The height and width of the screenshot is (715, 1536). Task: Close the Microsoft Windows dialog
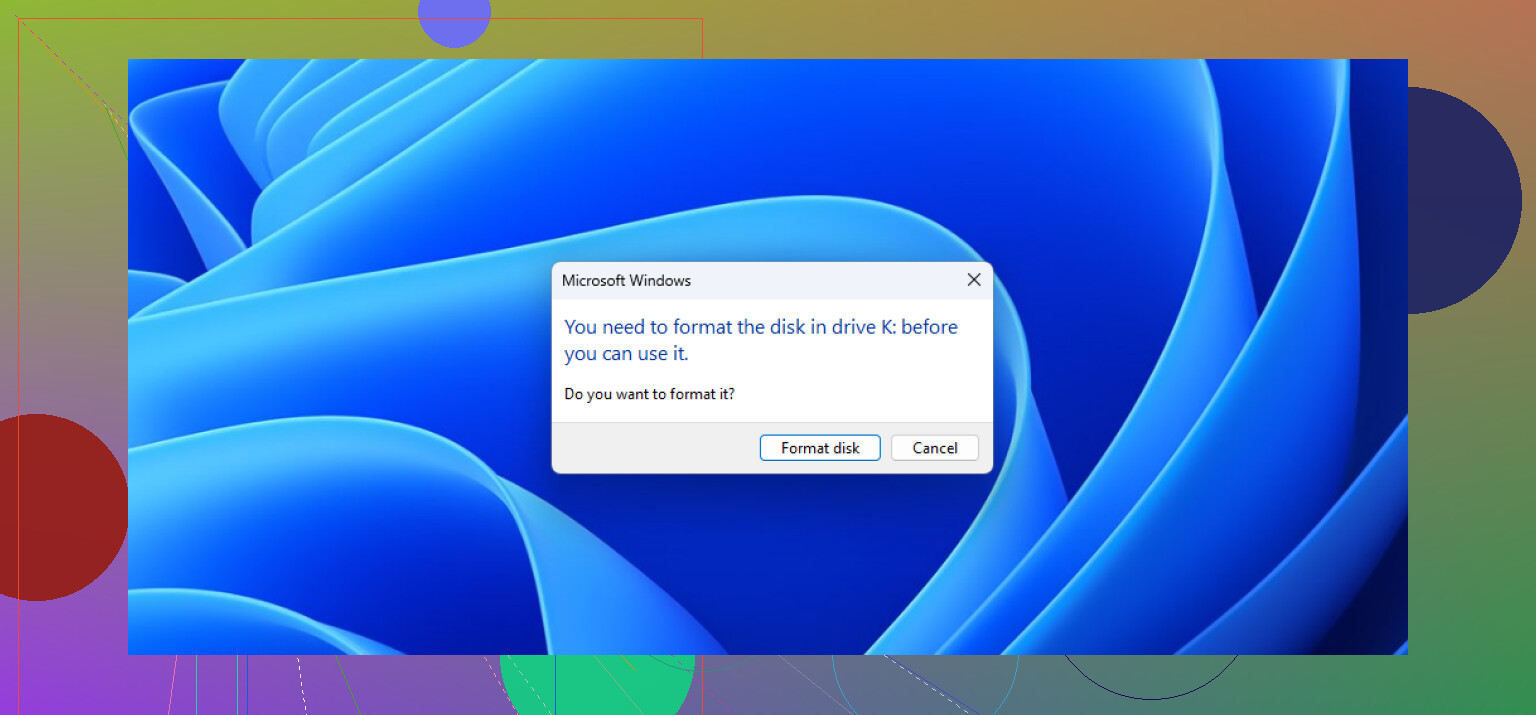tap(973, 280)
